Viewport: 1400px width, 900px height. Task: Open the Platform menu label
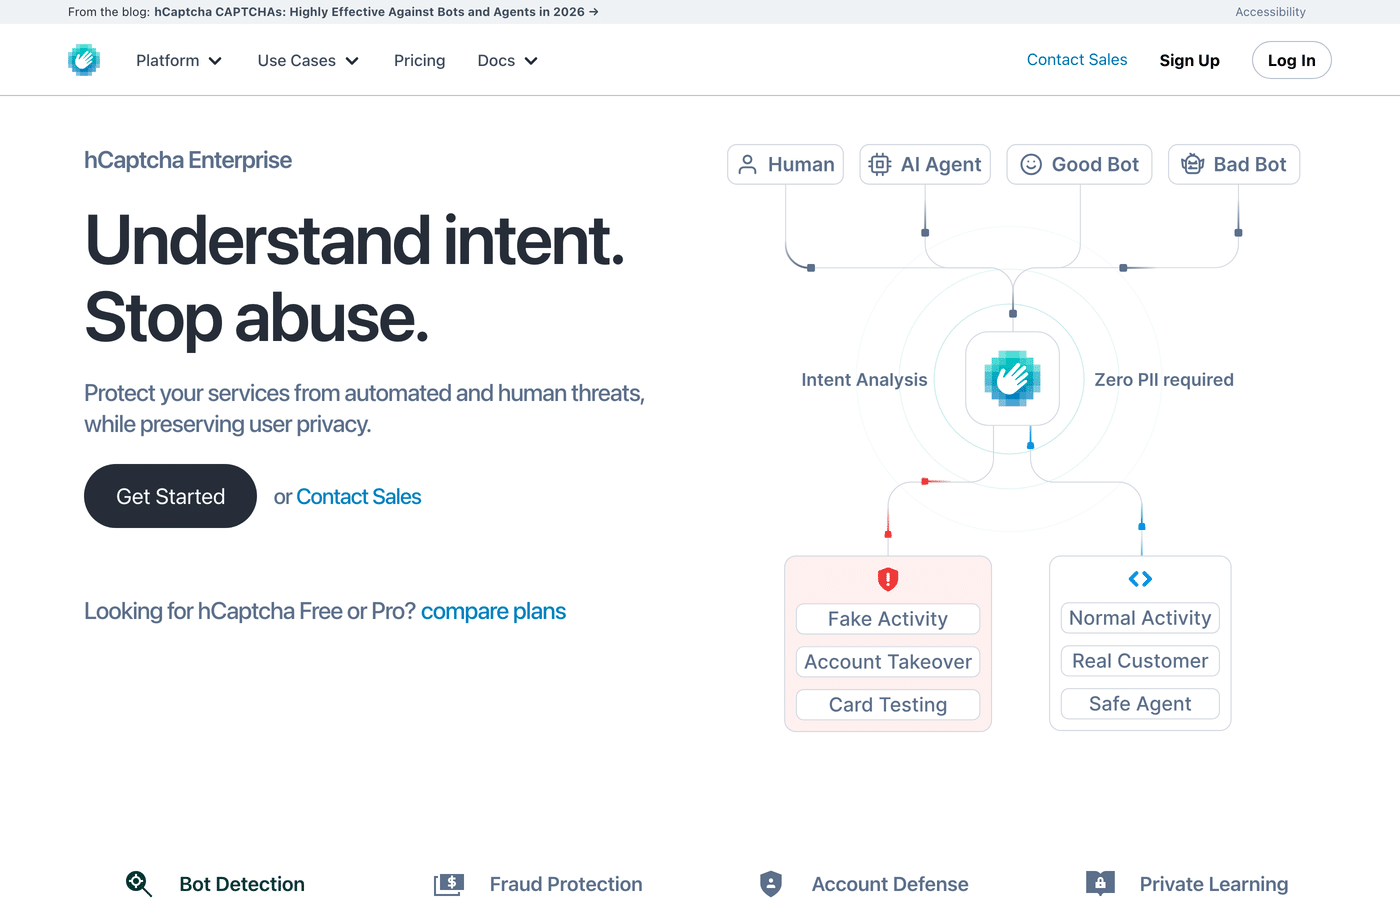(168, 61)
